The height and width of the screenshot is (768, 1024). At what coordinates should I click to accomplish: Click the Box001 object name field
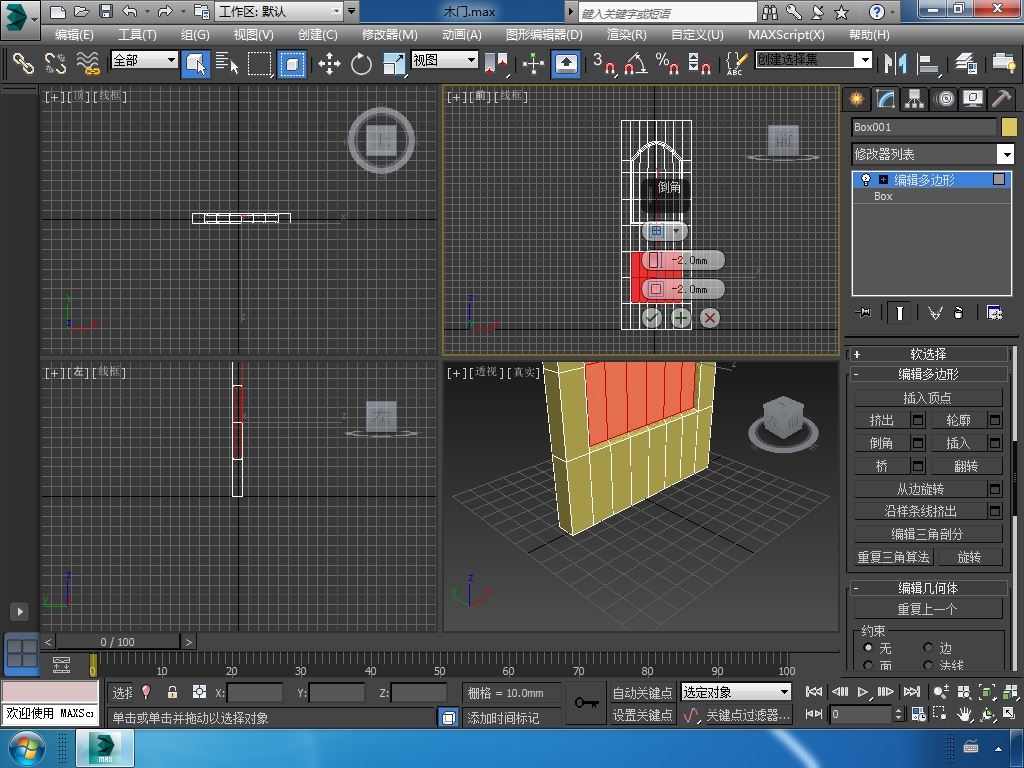pyautogui.click(x=923, y=127)
